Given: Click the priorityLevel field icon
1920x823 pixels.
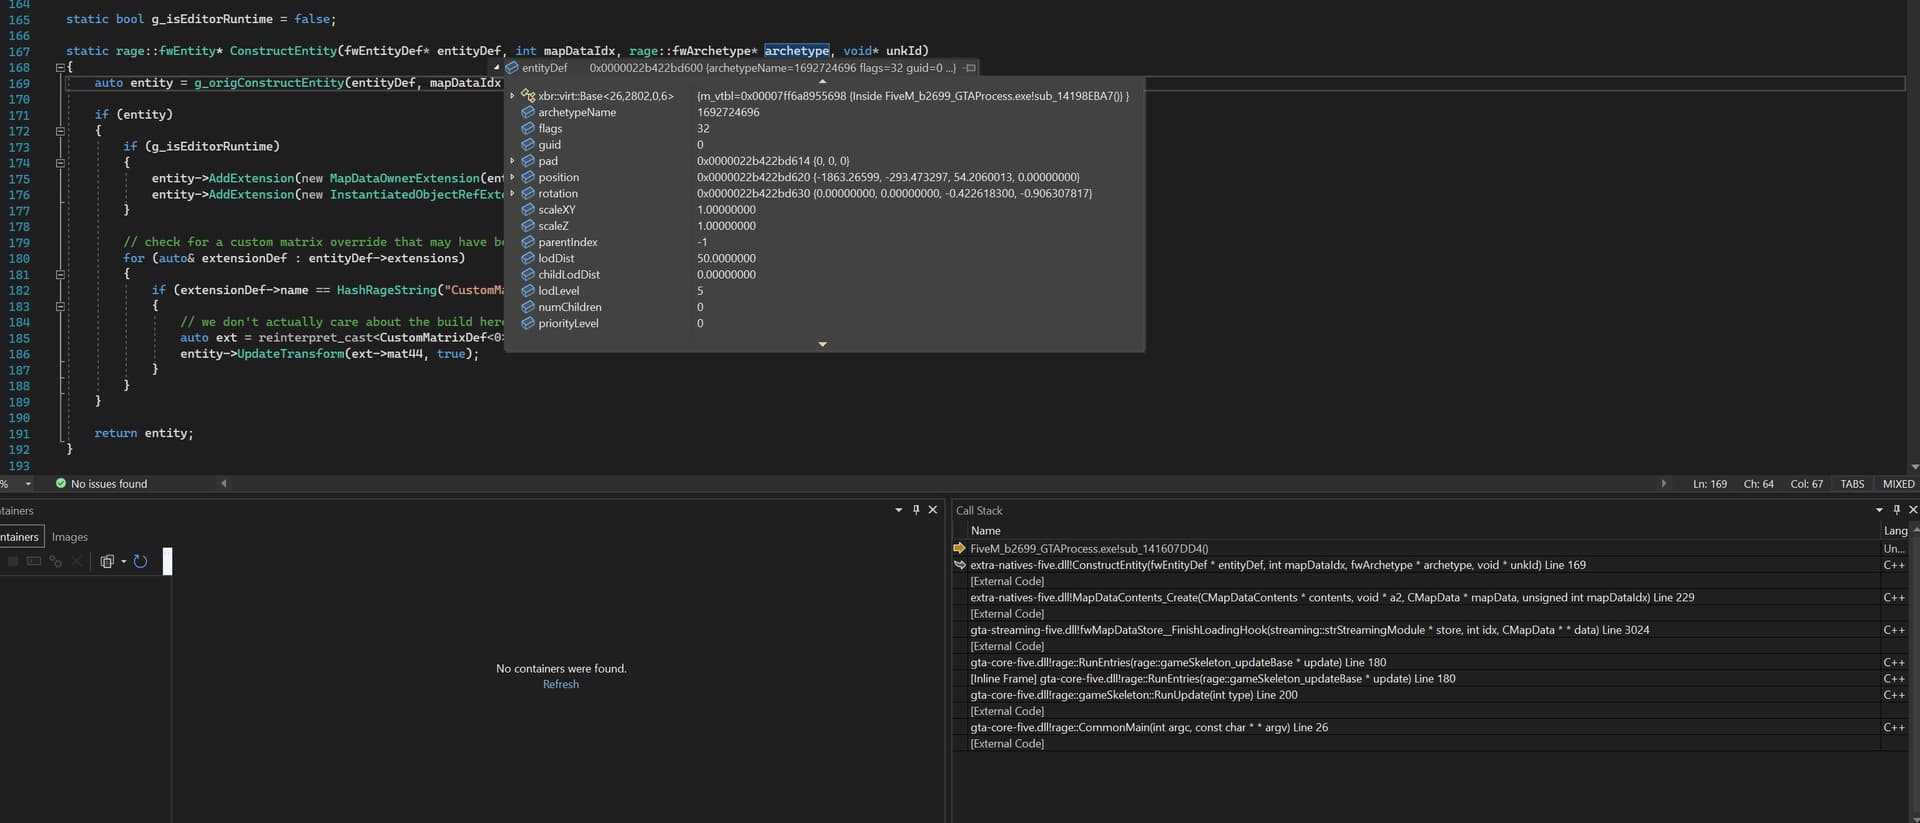Looking at the screenshot, I should [528, 323].
